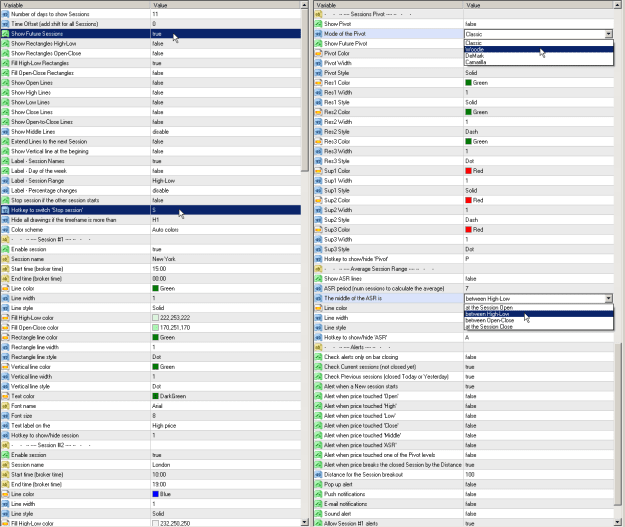The width and height of the screenshot is (625, 527).
Task: Select 'Woodie' in the pivot mode list
Action: coord(539,49)
